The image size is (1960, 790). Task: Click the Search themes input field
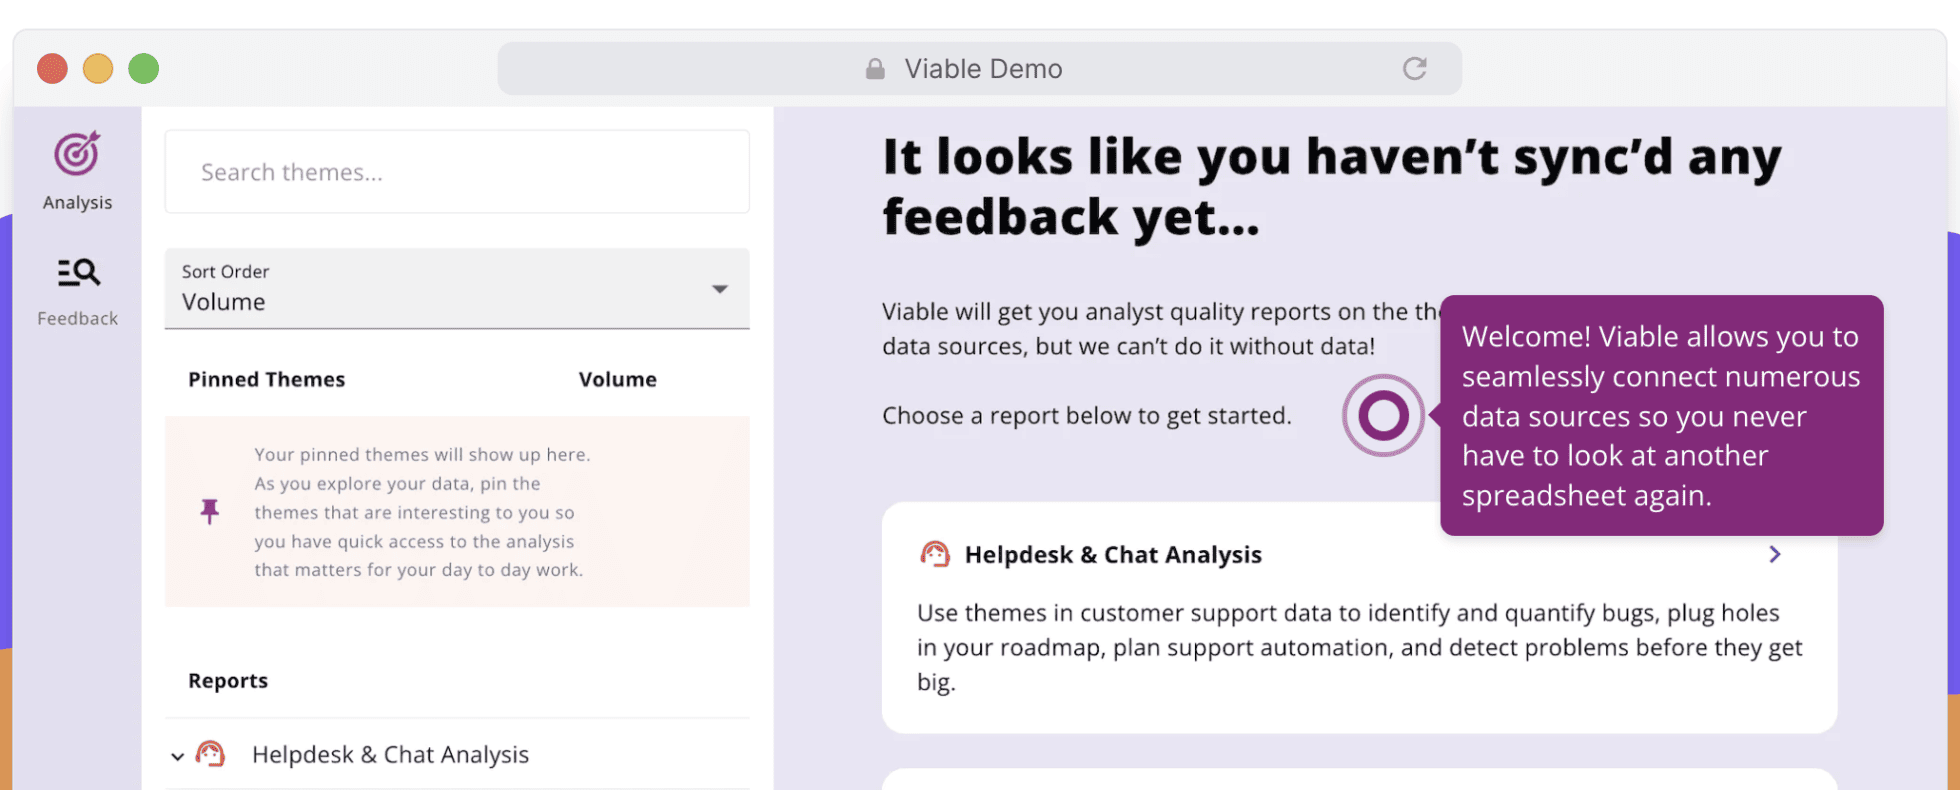point(457,171)
